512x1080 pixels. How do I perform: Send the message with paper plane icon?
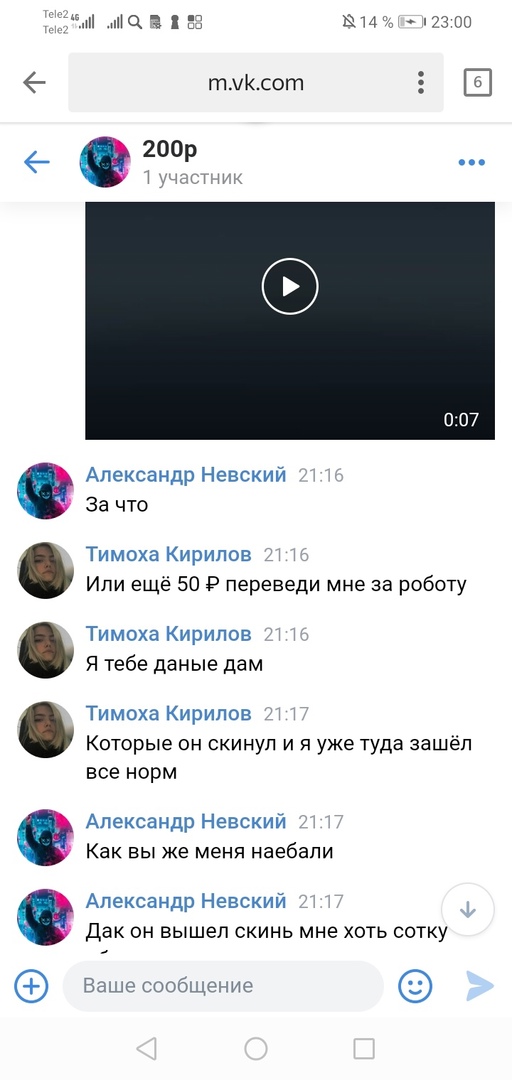(480, 986)
